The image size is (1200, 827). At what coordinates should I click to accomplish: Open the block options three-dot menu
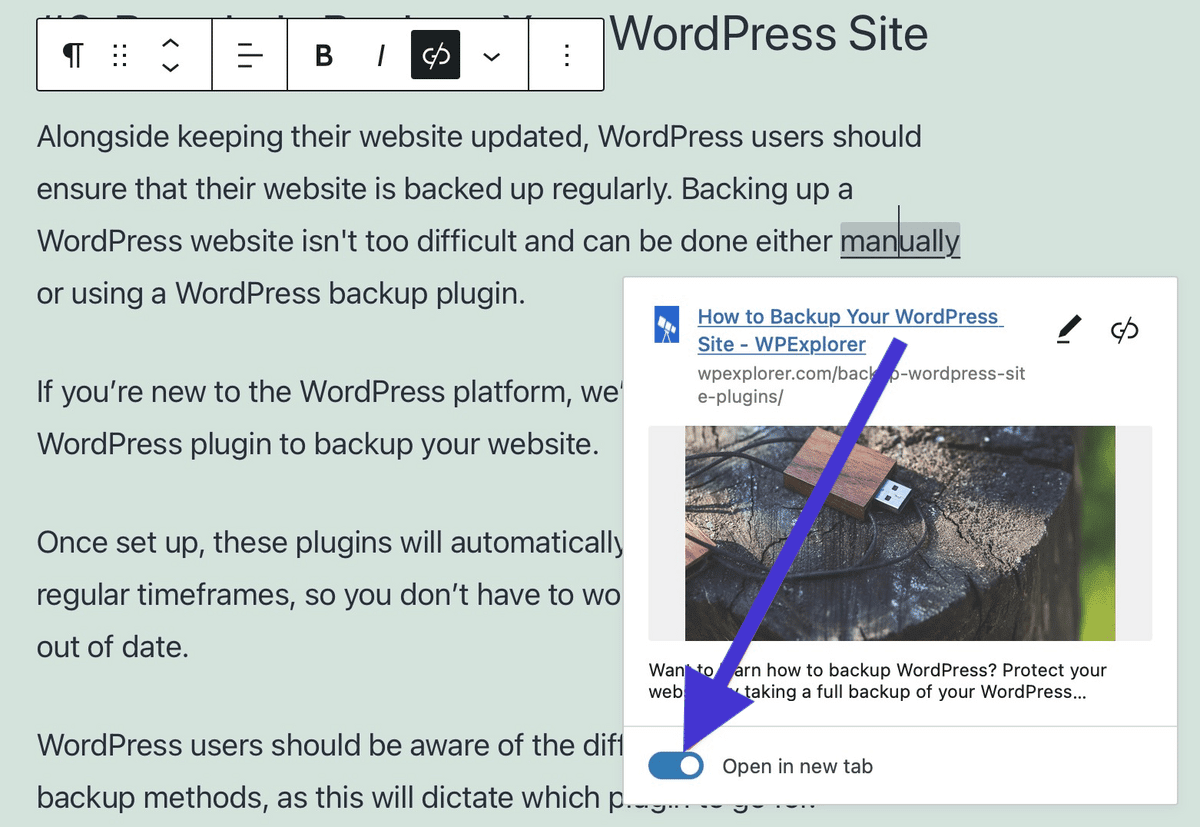[566, 56]
